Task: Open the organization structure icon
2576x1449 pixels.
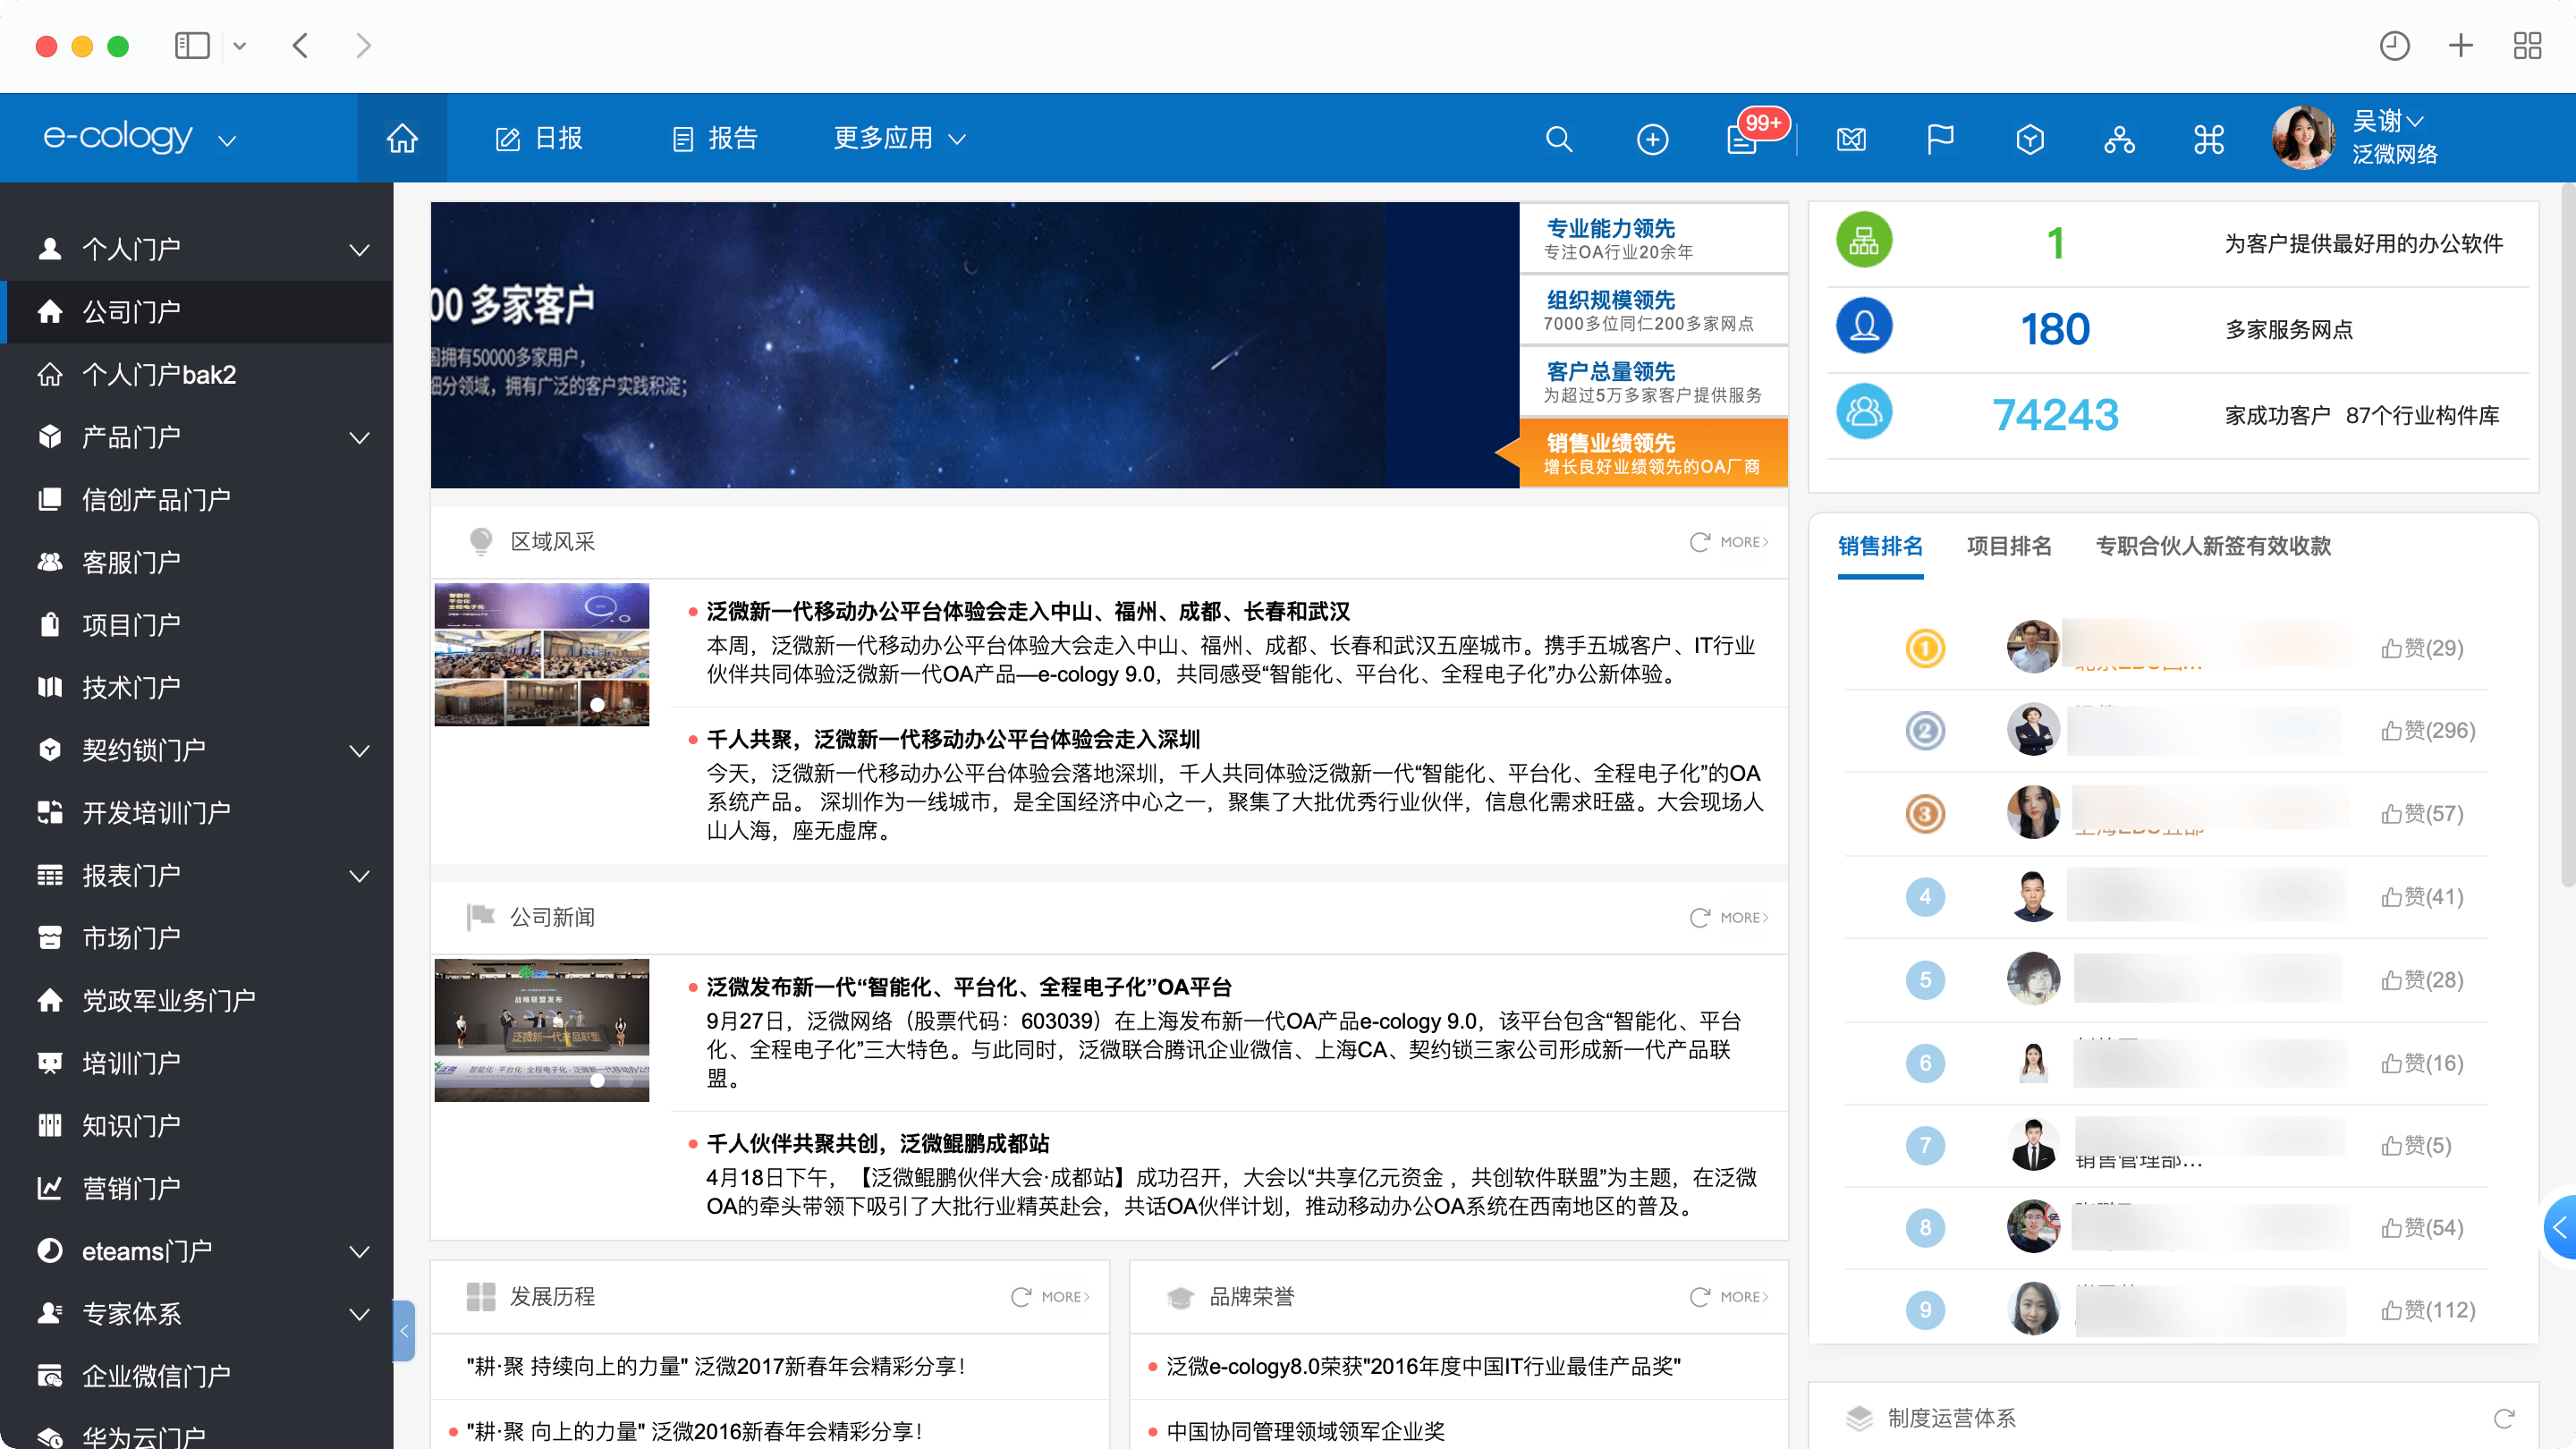Action: pos(2119,139)
